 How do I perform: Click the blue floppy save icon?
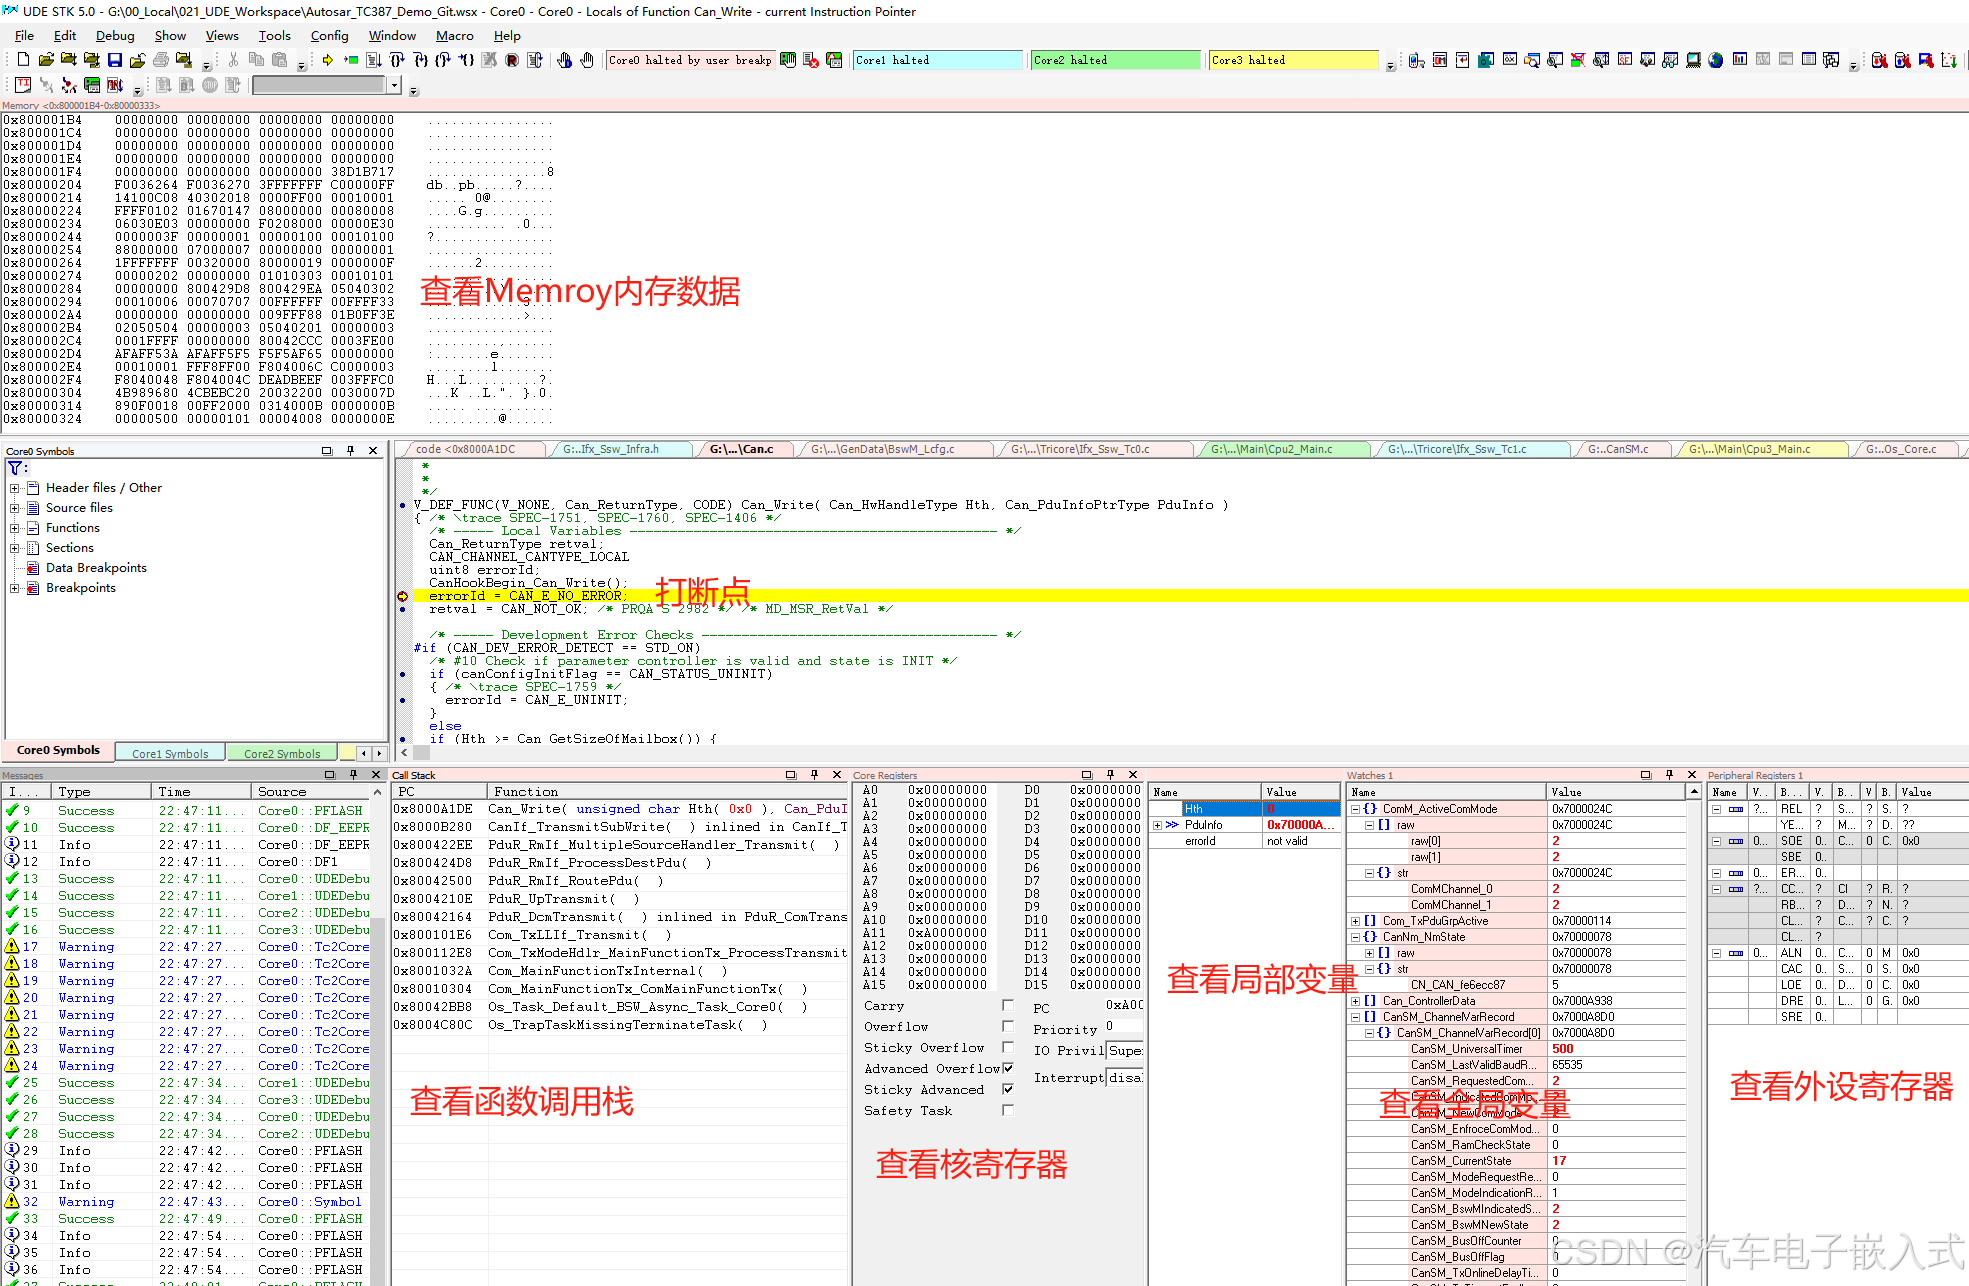(115, 60)
